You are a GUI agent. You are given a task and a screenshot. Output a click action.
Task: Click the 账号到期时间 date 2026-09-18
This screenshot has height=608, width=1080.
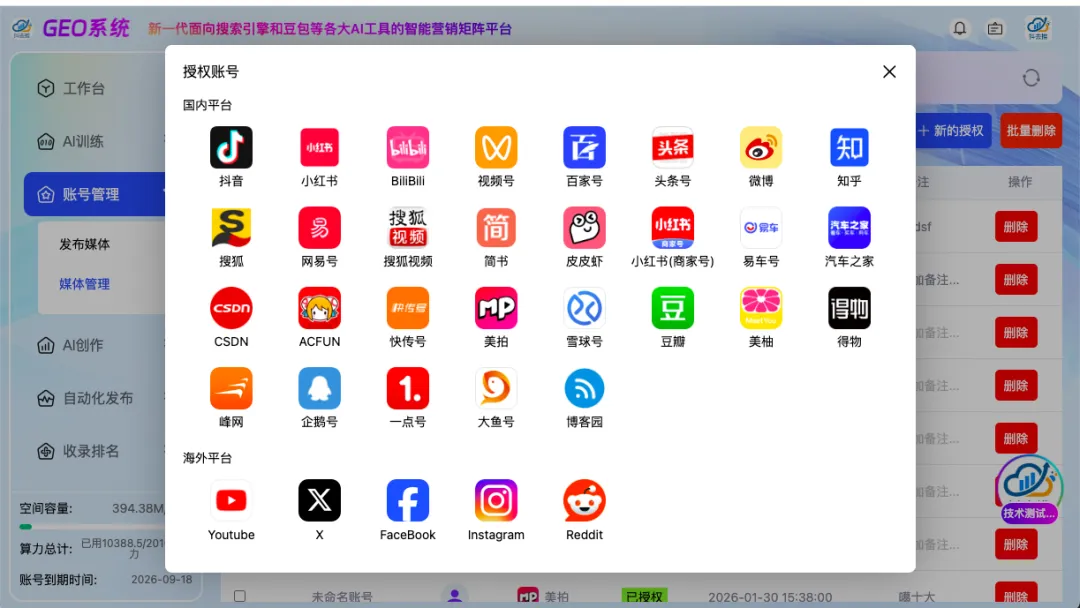pos(161,579)
